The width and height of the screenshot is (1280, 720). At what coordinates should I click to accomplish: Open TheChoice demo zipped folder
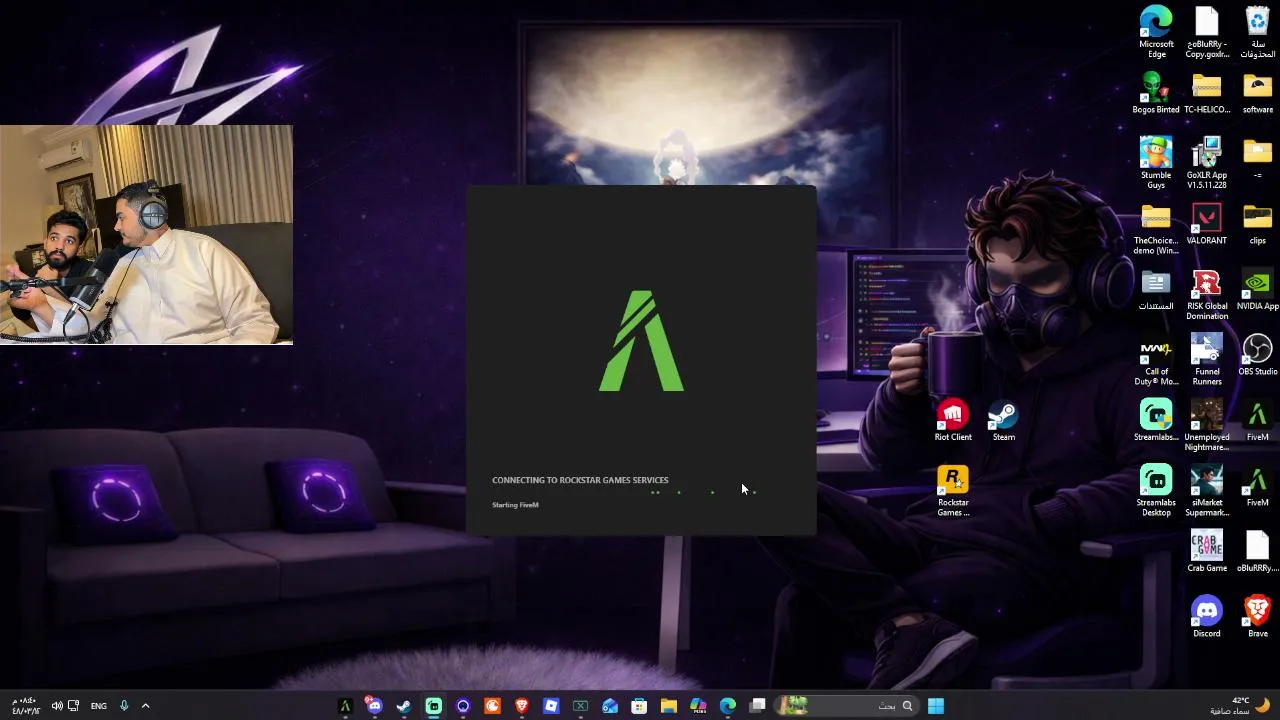pos(1156,230)
